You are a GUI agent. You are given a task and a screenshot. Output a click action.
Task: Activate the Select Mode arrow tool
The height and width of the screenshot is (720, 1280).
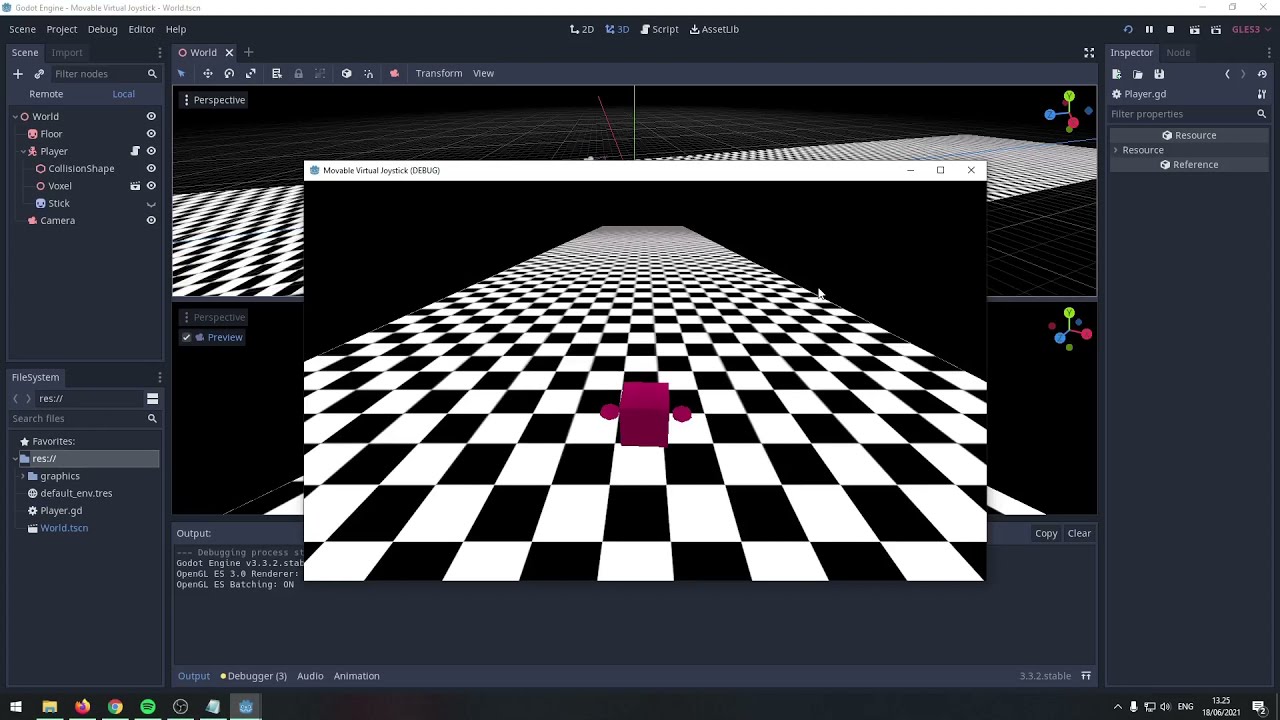(x=181, y=73)
